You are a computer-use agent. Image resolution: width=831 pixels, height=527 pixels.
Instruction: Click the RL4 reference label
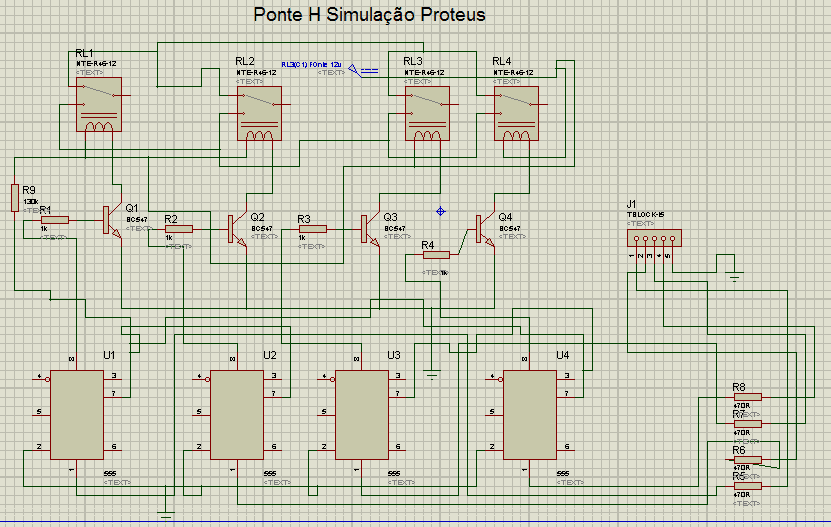(x=502, y=62)
